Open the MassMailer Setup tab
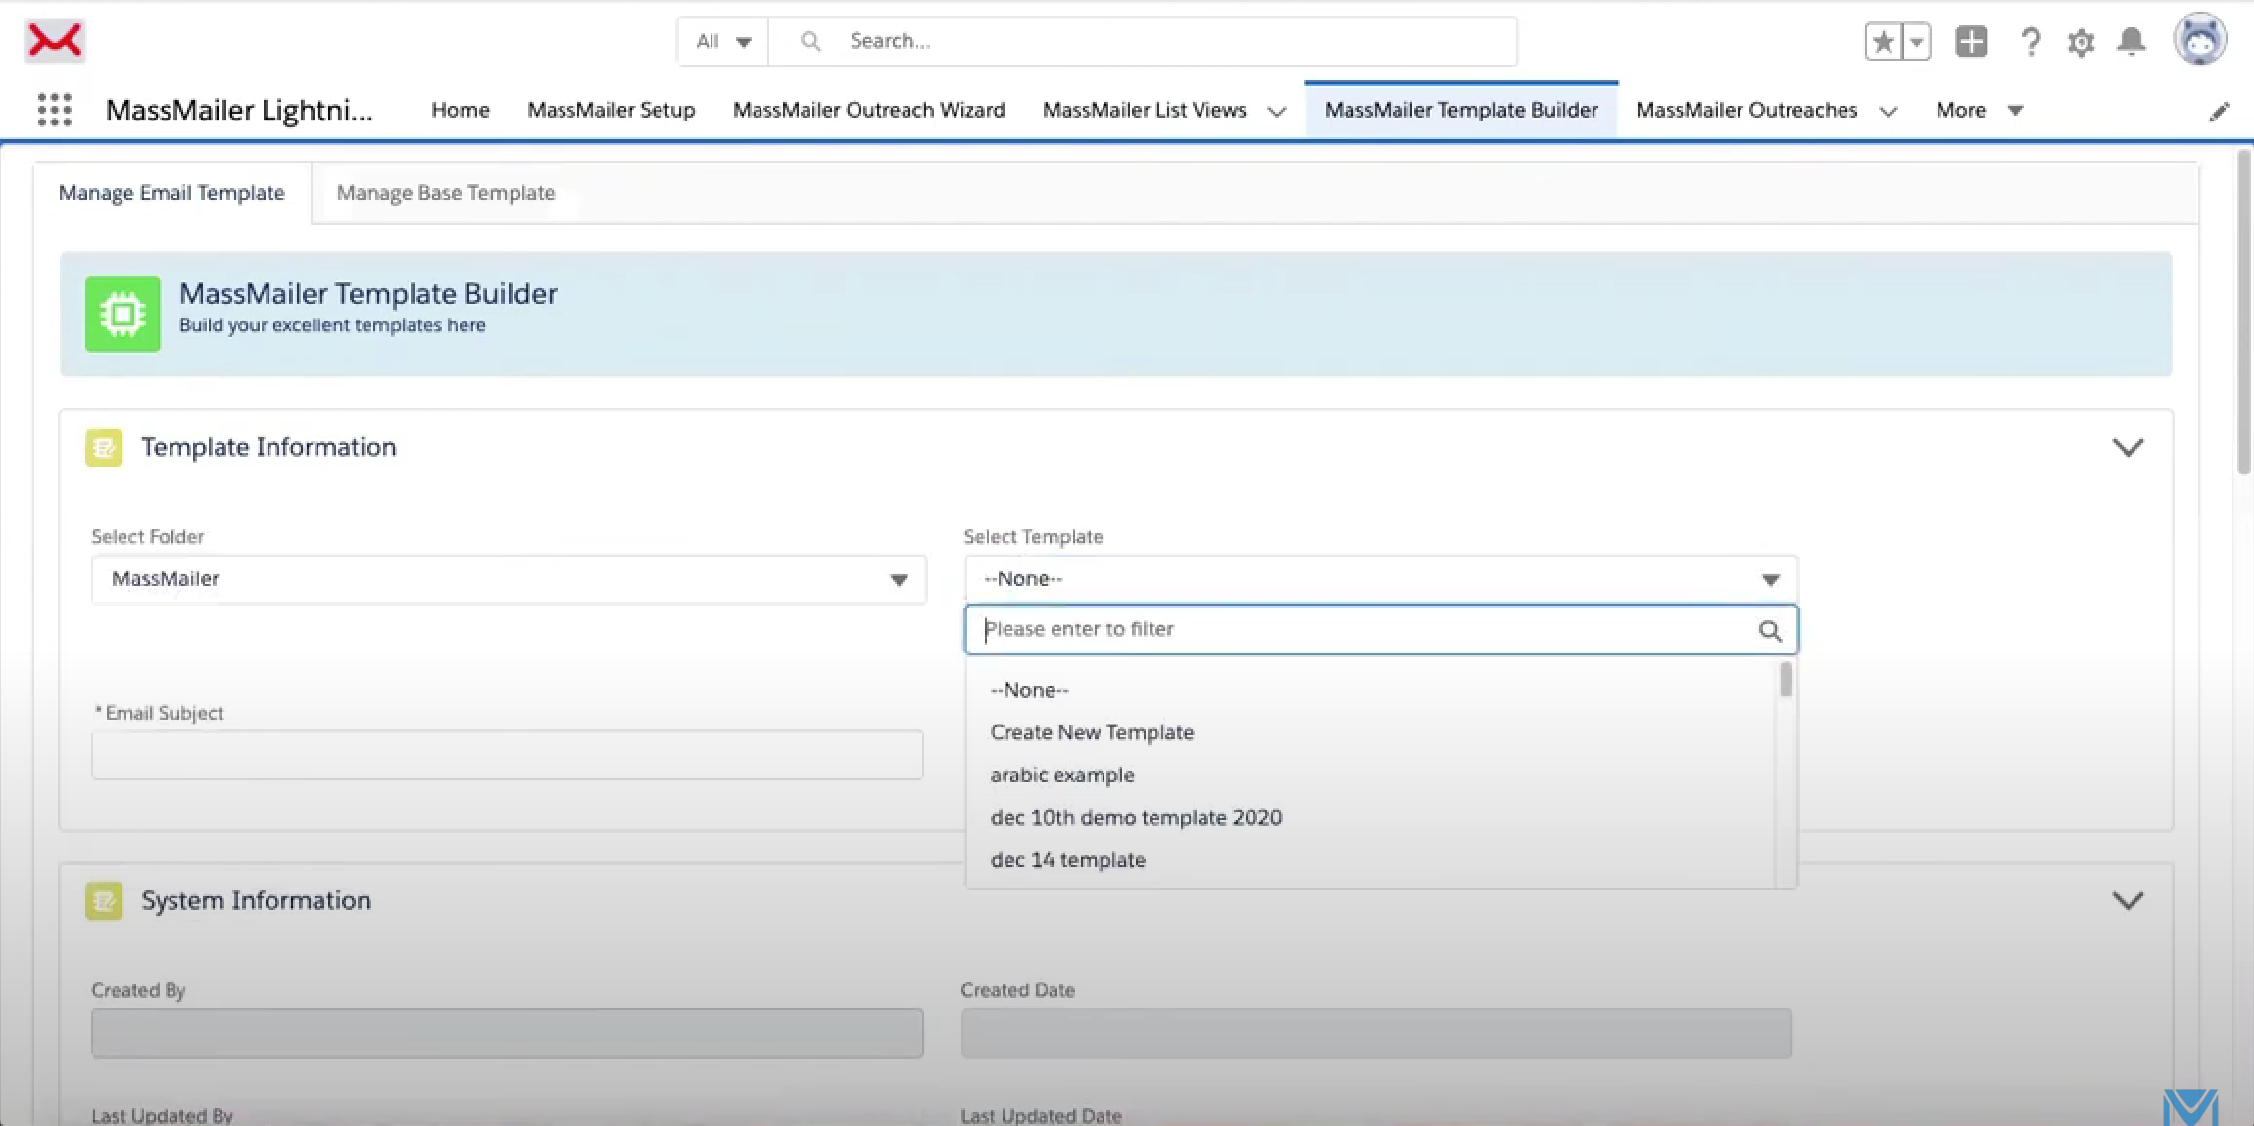 pos(611,110)
